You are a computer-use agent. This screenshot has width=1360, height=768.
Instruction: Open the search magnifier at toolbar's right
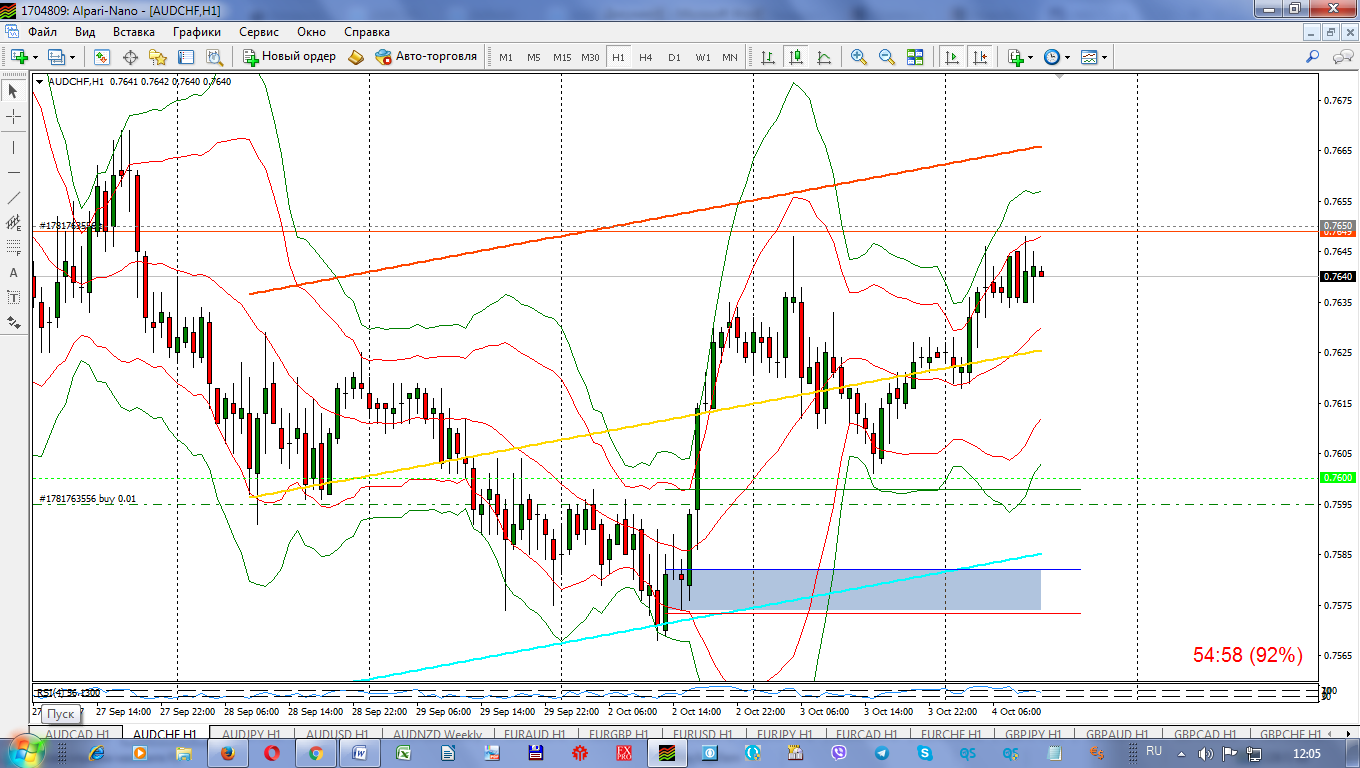[1314, 57]
